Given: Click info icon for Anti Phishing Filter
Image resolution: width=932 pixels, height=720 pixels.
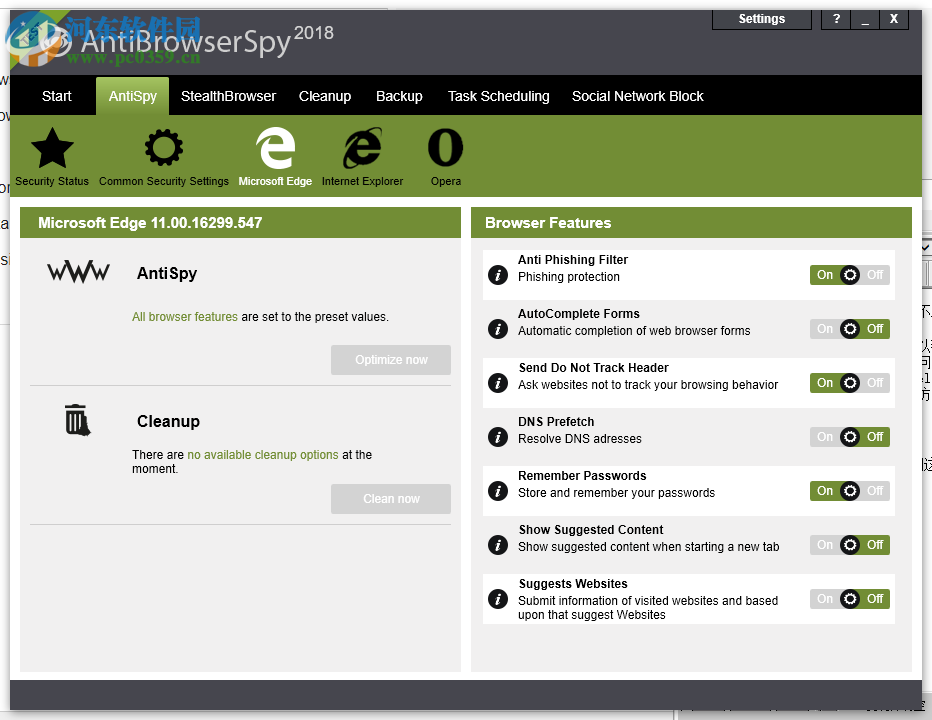Looking at the screenshot, I should click(x=498, y=275).
